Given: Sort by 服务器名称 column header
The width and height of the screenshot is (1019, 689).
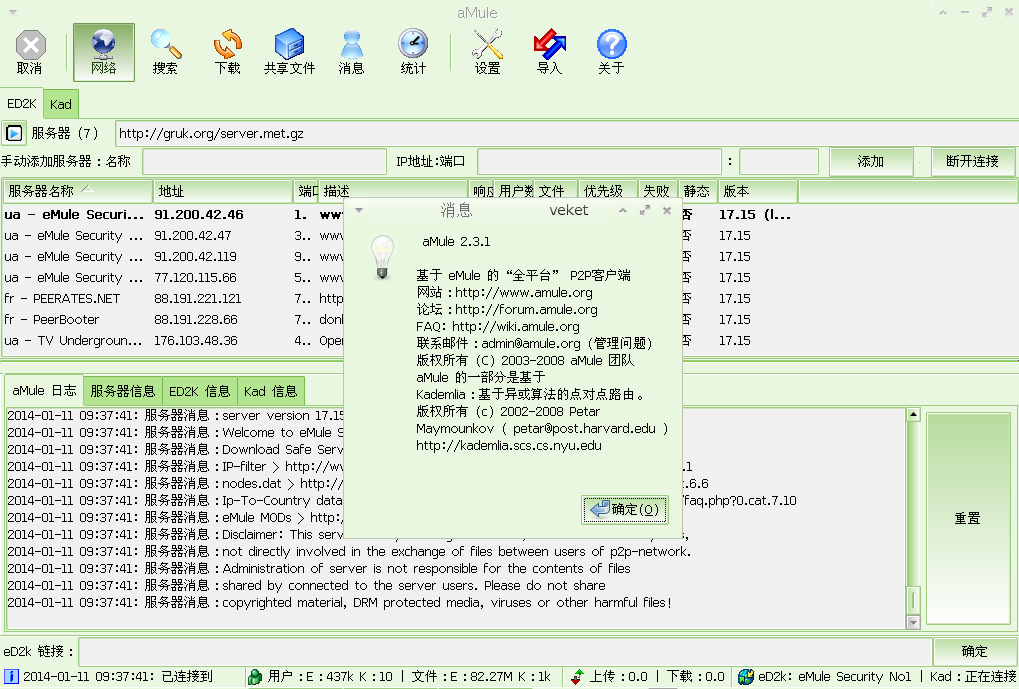Looking at the screenshot, I should coord(78,191).
